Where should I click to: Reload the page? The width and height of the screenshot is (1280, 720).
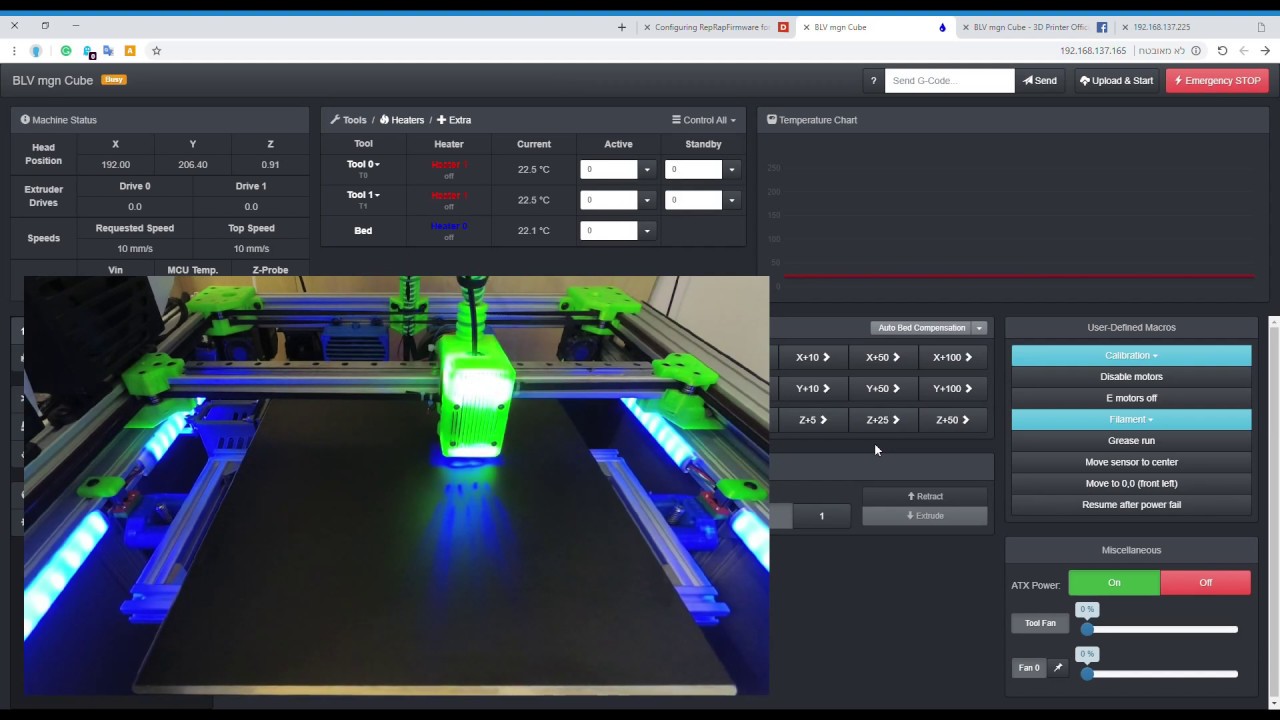click(x=1222, y=50)
